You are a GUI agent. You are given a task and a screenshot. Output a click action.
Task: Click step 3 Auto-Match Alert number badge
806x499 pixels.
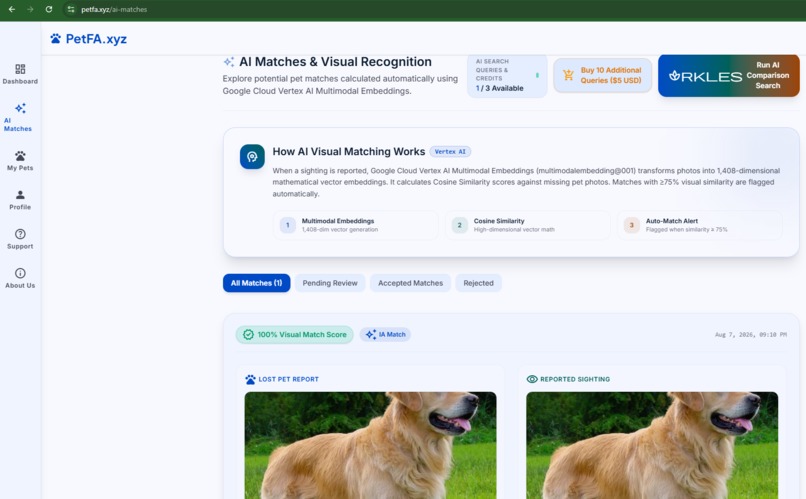point(632,225)
